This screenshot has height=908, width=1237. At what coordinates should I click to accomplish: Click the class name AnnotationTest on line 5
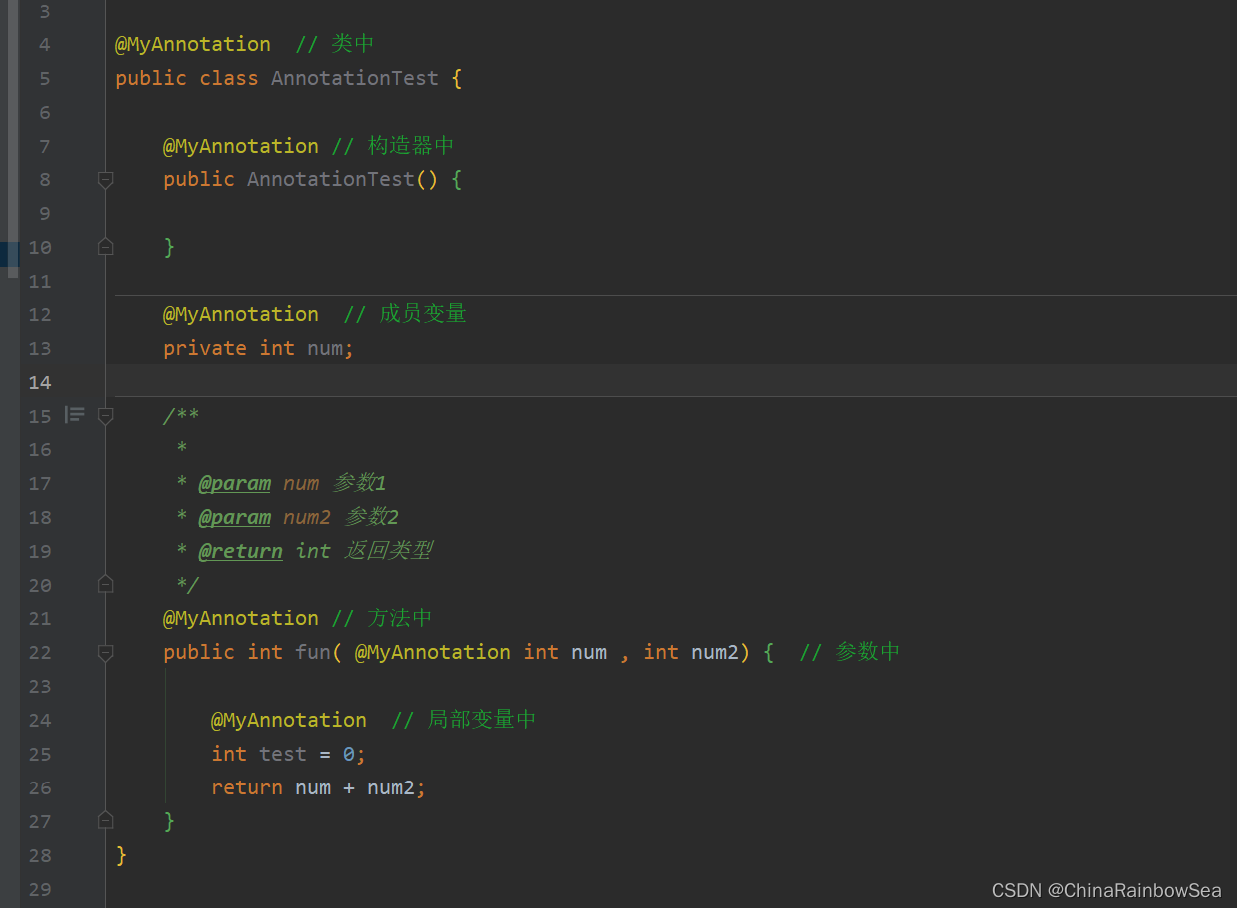pos(355,78)
